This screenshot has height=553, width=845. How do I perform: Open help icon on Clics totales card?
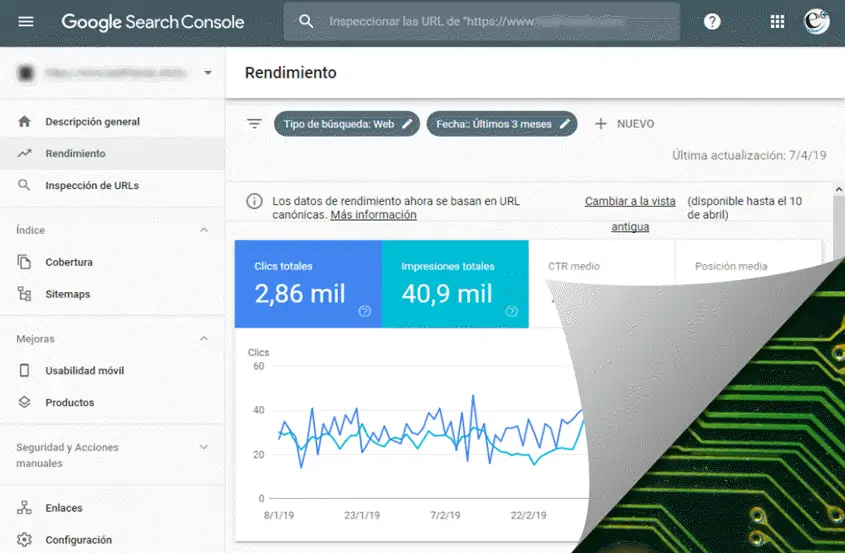tap(365, 311)
